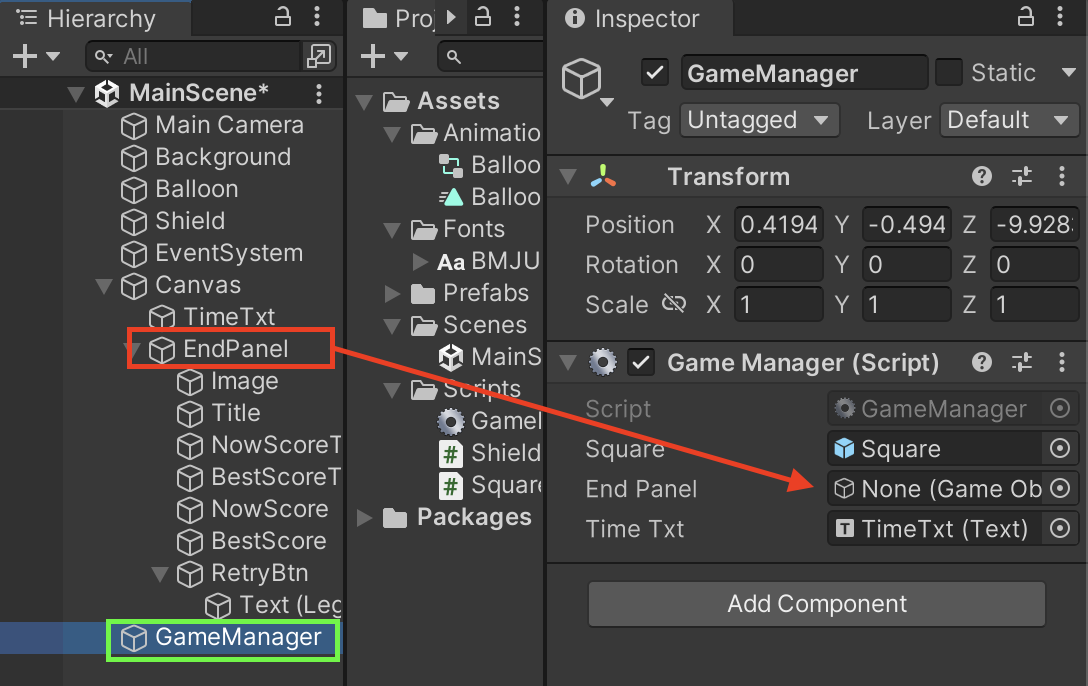This screenshot has height=686, width=1088.
Task: Click the Scale Z value field
Action: 1034,305
